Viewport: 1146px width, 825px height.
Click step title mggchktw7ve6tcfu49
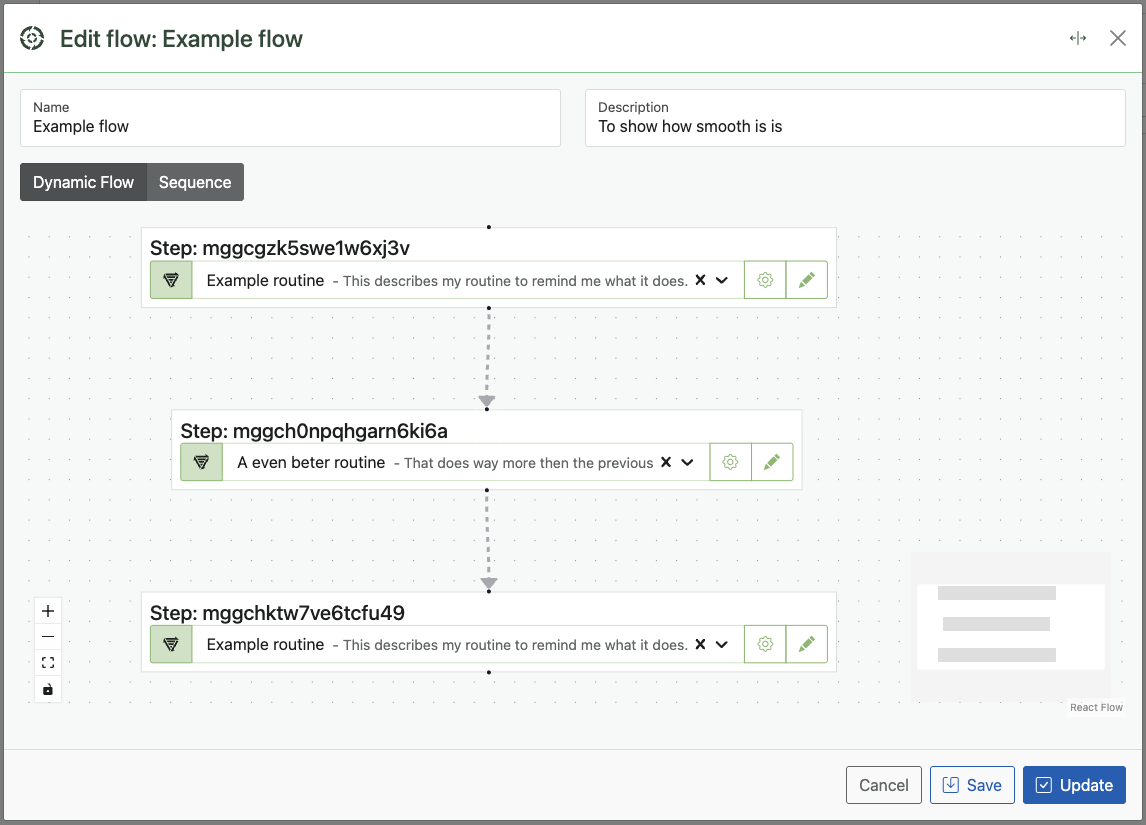click(278, 612)
